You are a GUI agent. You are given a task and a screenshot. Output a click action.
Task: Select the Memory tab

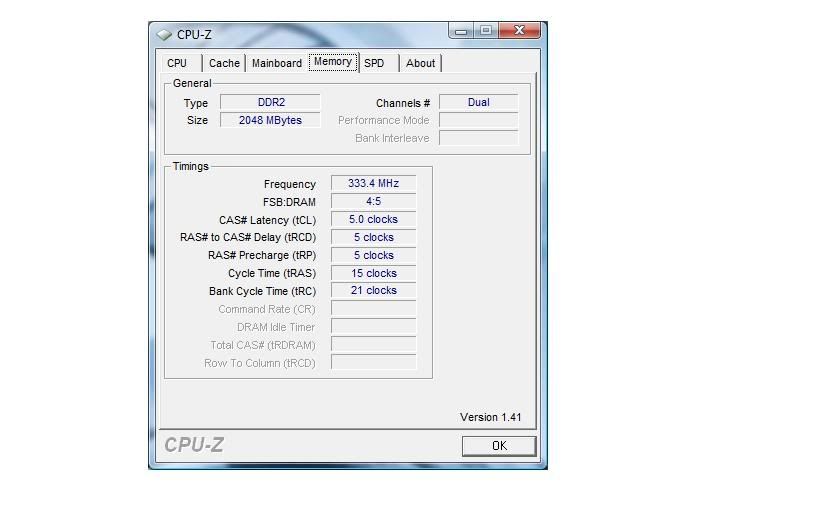(x=333, y=62)
